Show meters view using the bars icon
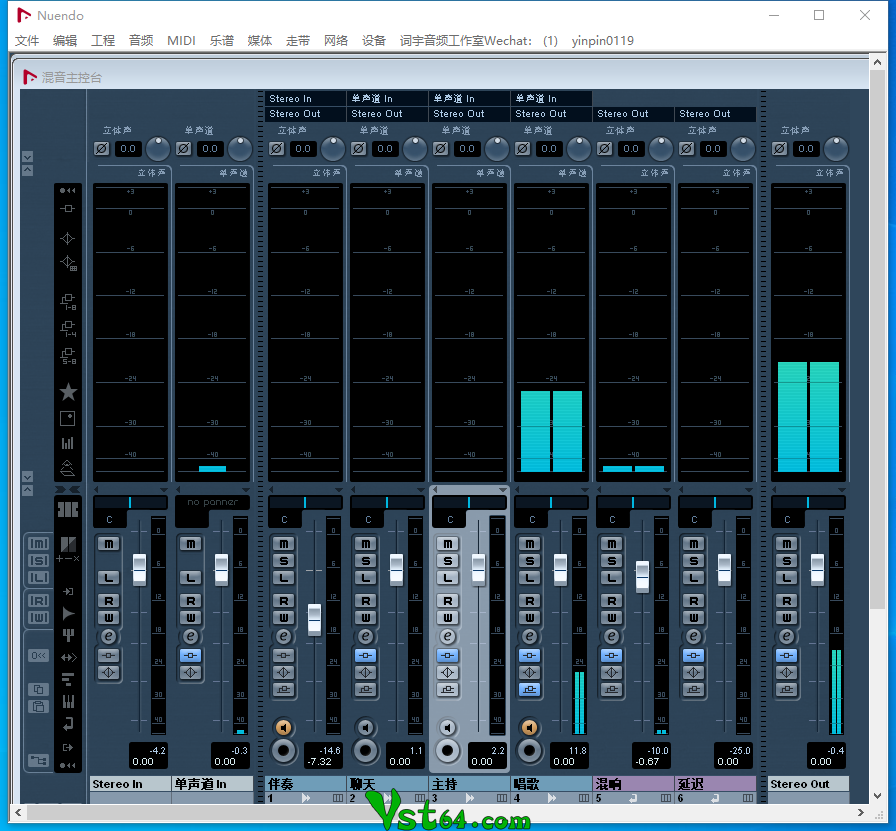The image size is (896, 831). click(x=67, y=443)
